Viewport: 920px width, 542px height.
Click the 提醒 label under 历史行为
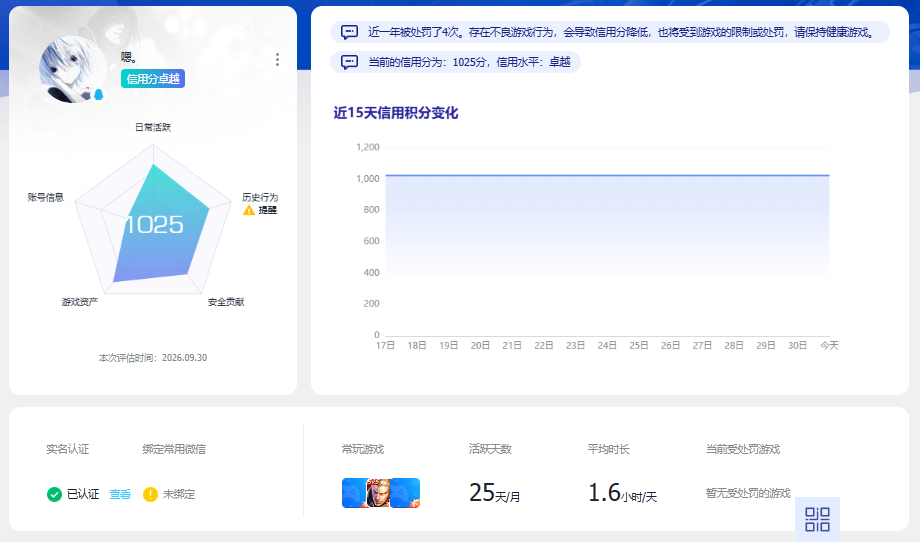(268, 210)
